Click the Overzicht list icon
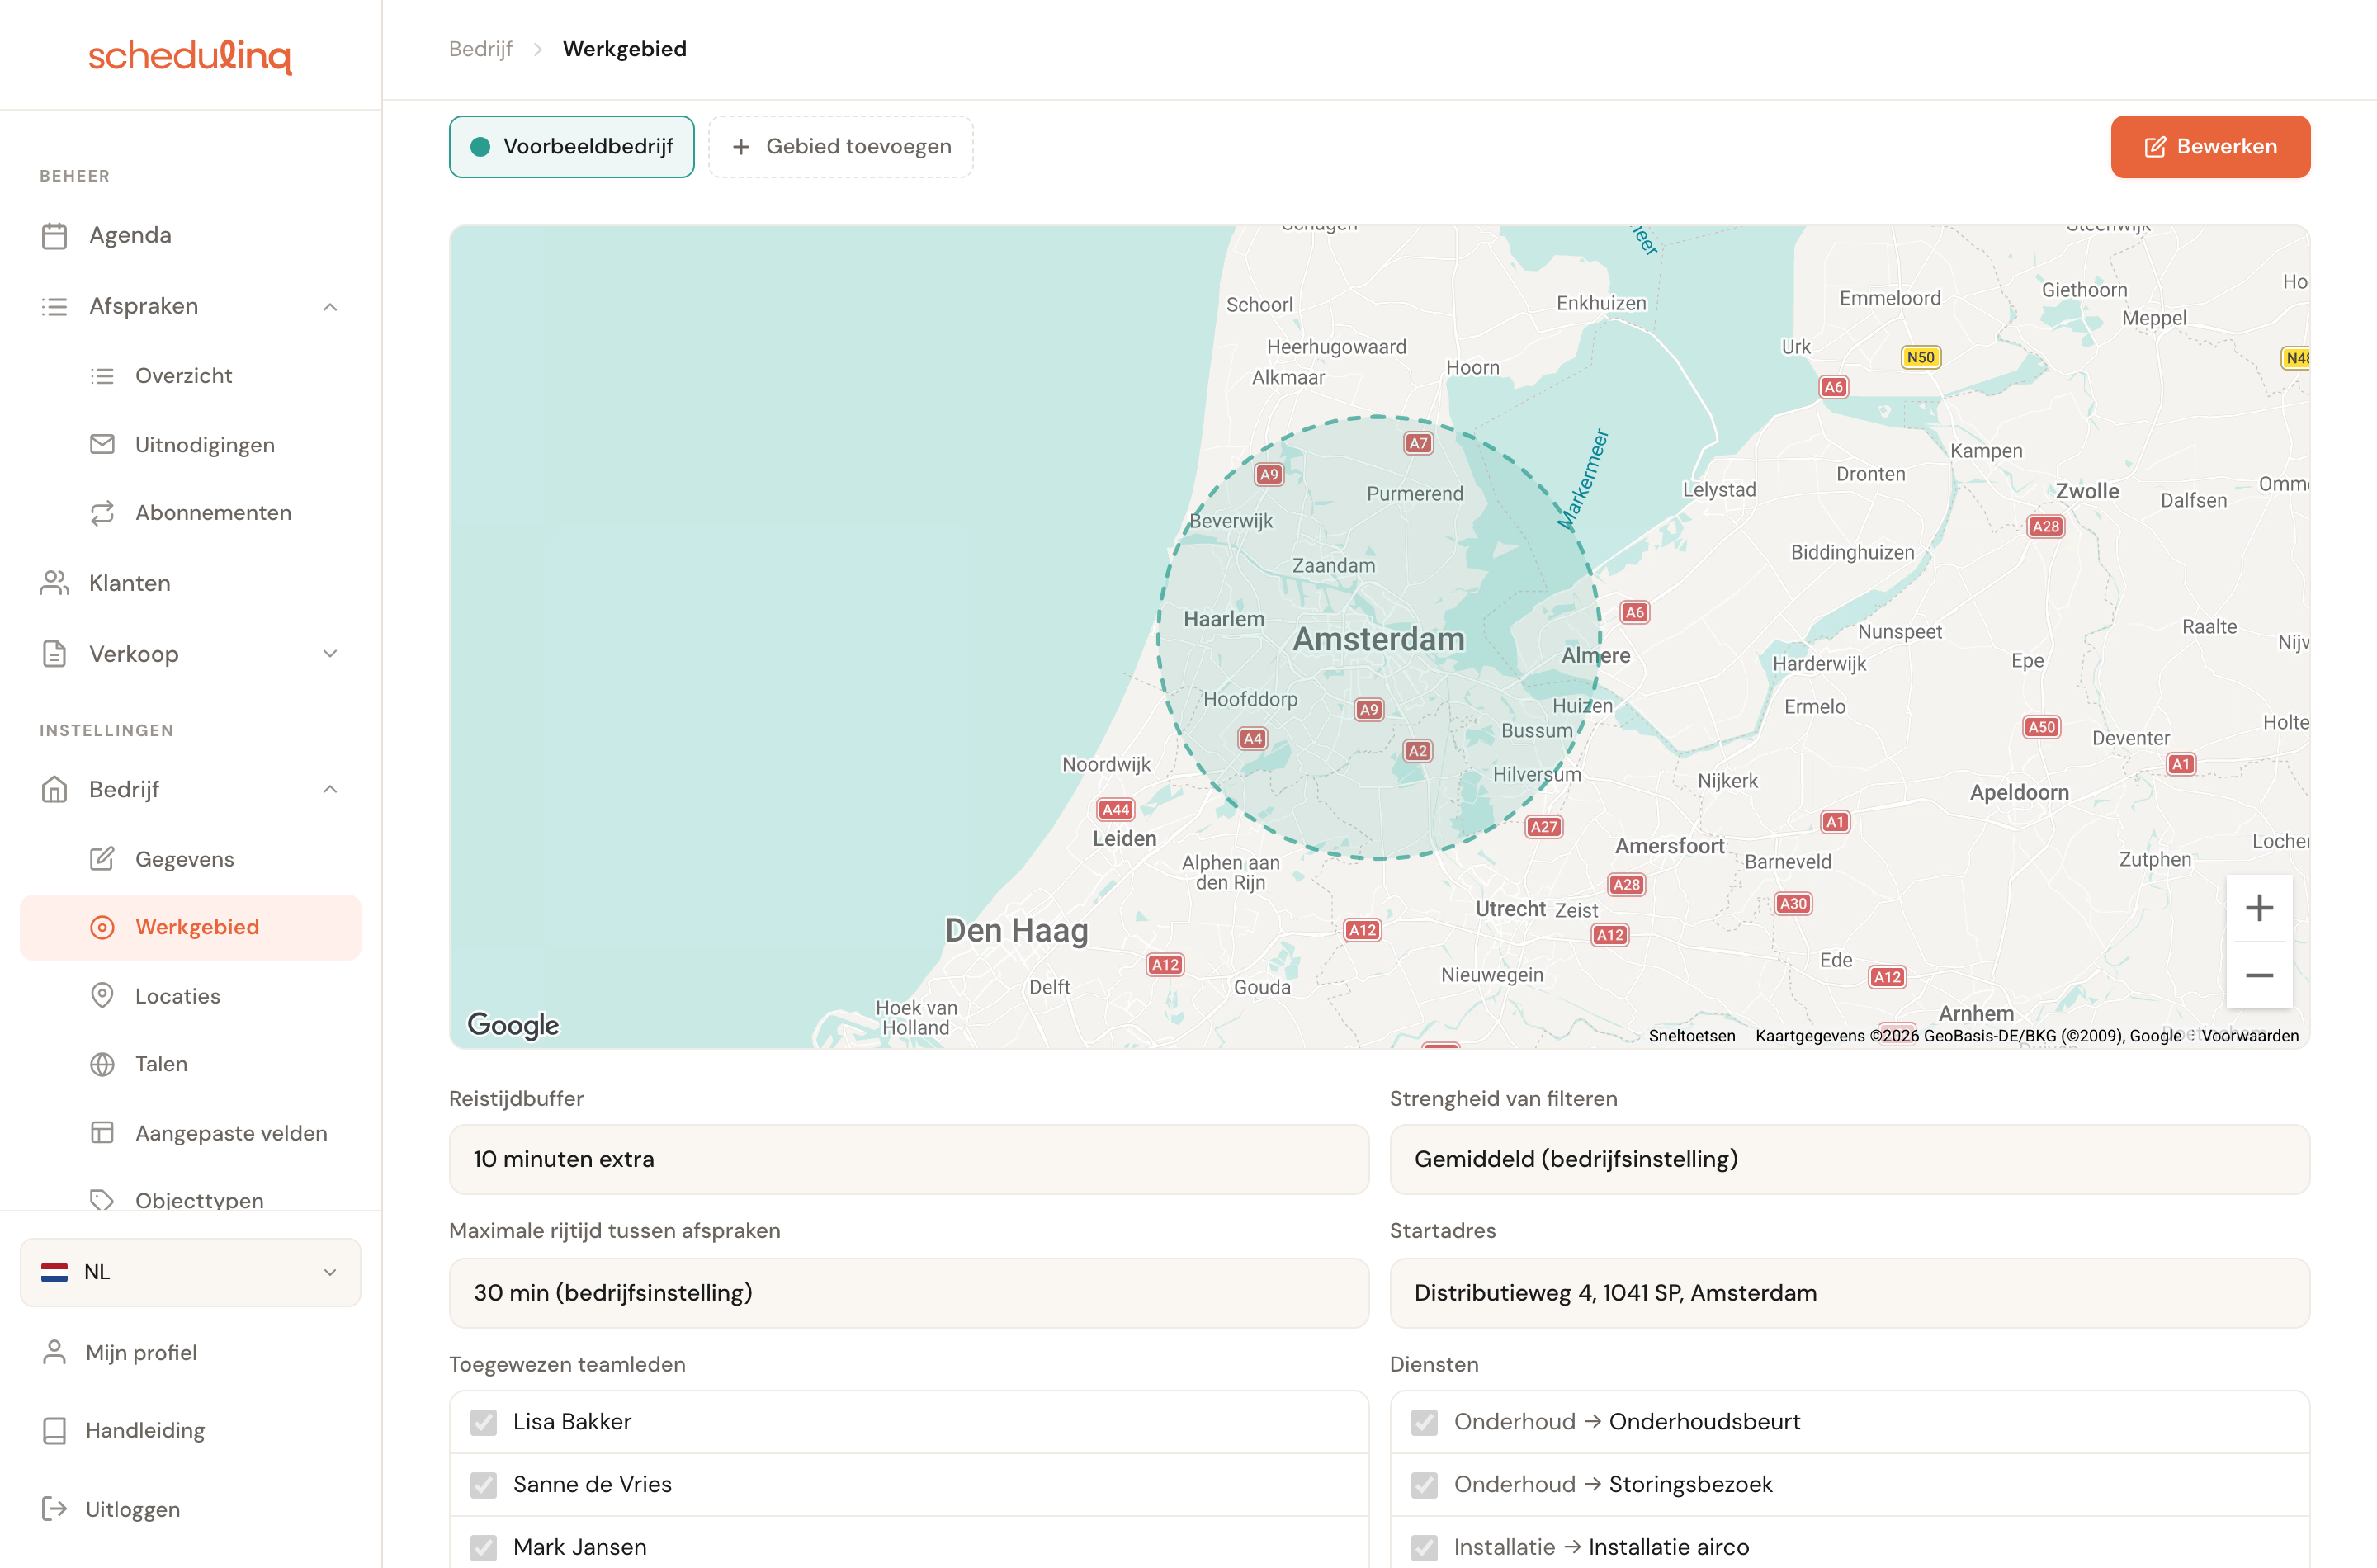 [x=102, y=376]
